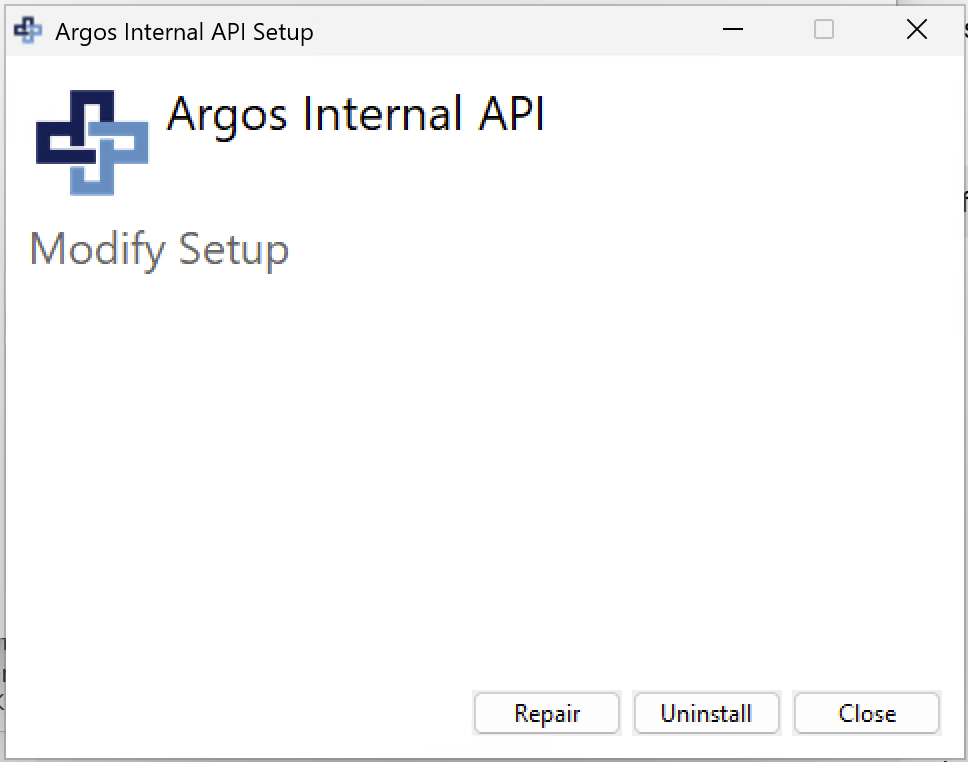Open the system menu via title bar icon
968x762 pixels.
[x=28, y=30]
